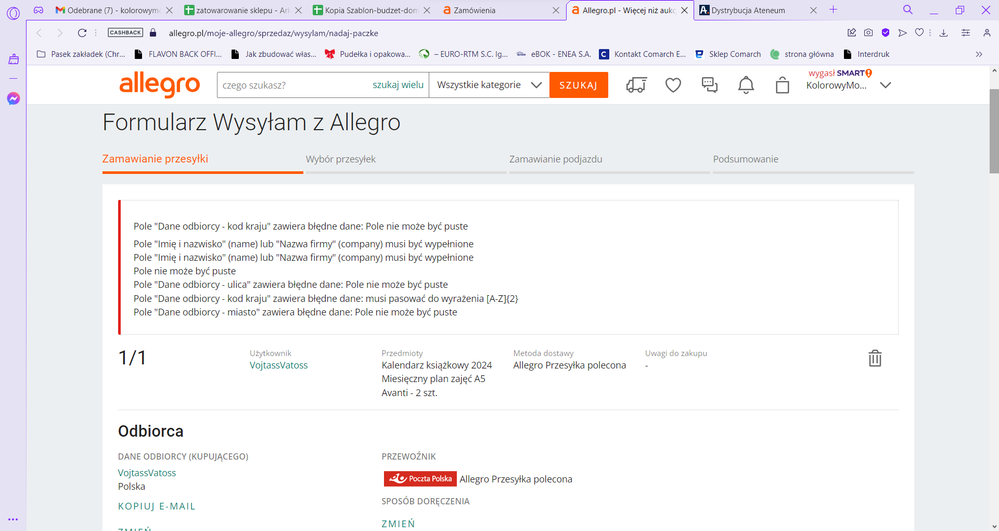Image resolution: width=999 pixels, height=531 pixels.
Task: Open Allegro delivery truck icon
Action: pyautogui.click(x=636, y=85)
